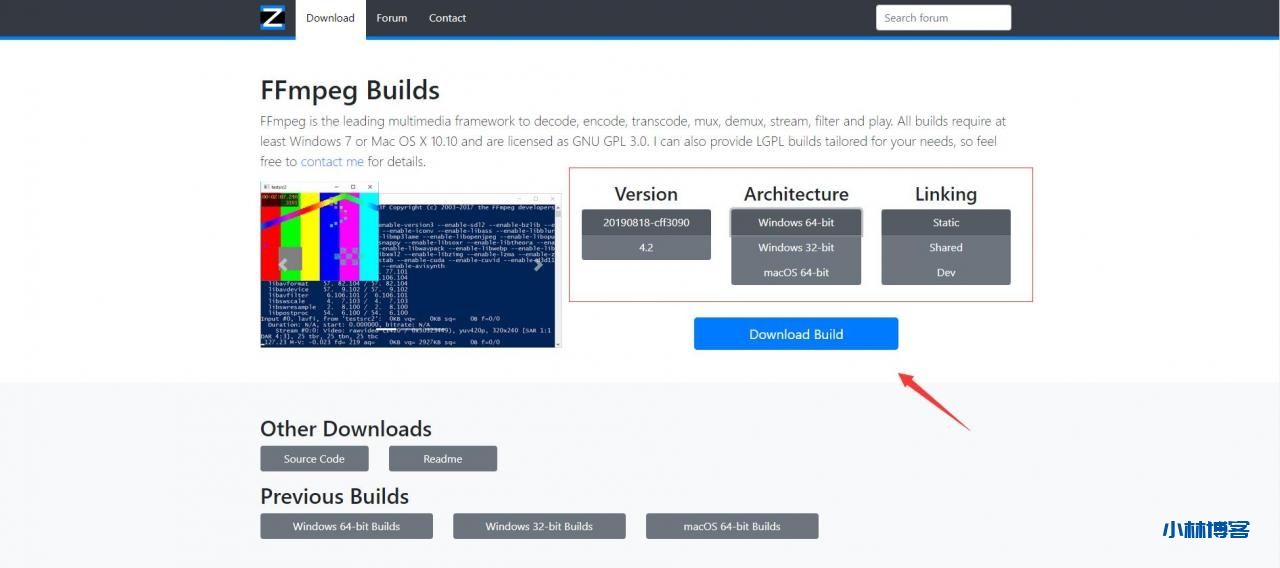This screenshot has height=568, width=1280.
Task: Open the Forum page
Action: (392, 18)
